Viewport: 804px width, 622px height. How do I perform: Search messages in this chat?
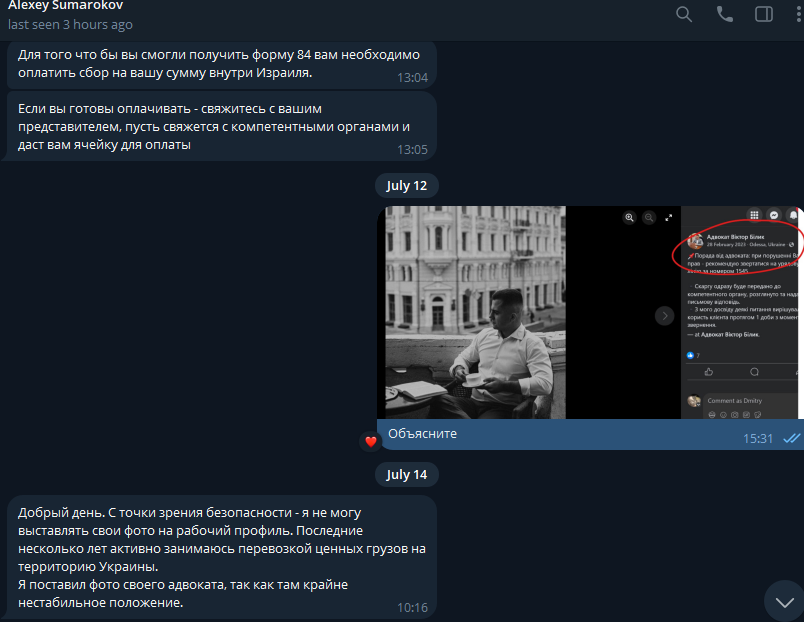[684, 14]
